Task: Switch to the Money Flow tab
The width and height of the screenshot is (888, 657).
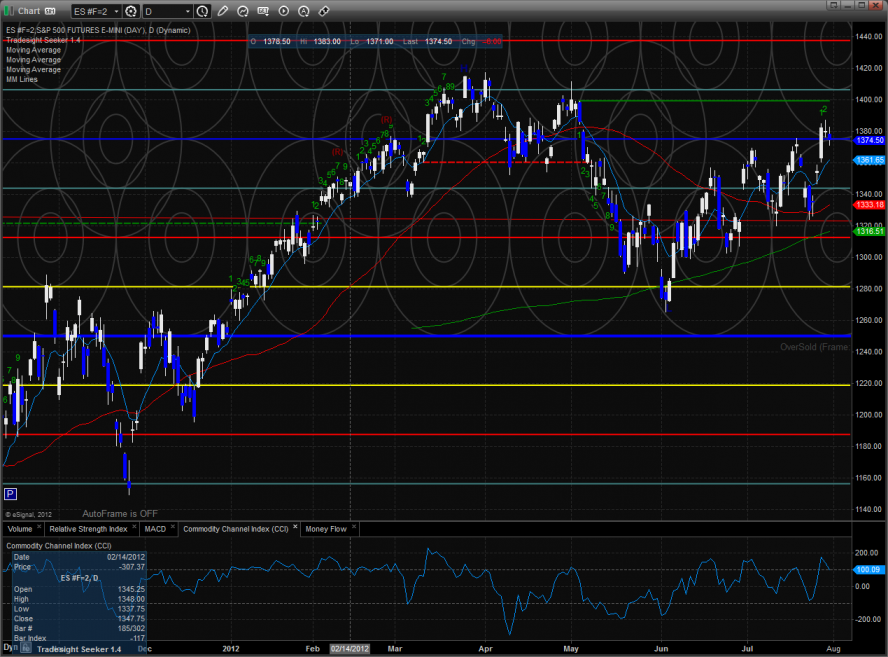Action: 325,528
